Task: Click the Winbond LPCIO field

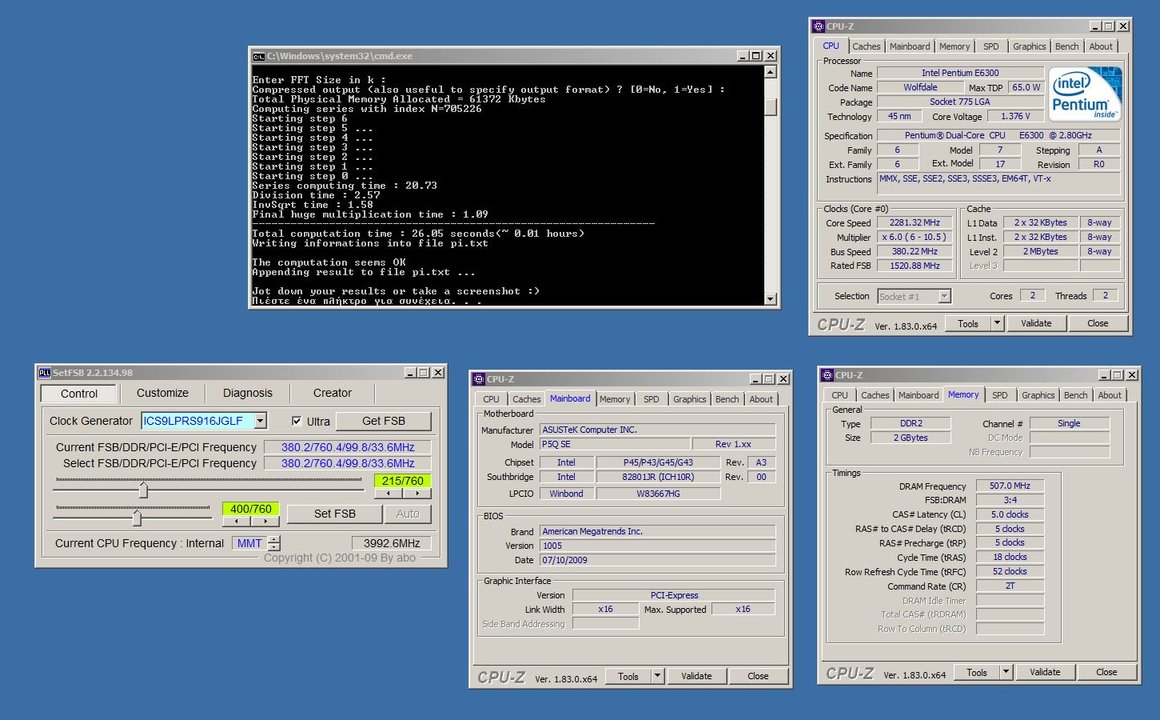Action: pos(566,494)
